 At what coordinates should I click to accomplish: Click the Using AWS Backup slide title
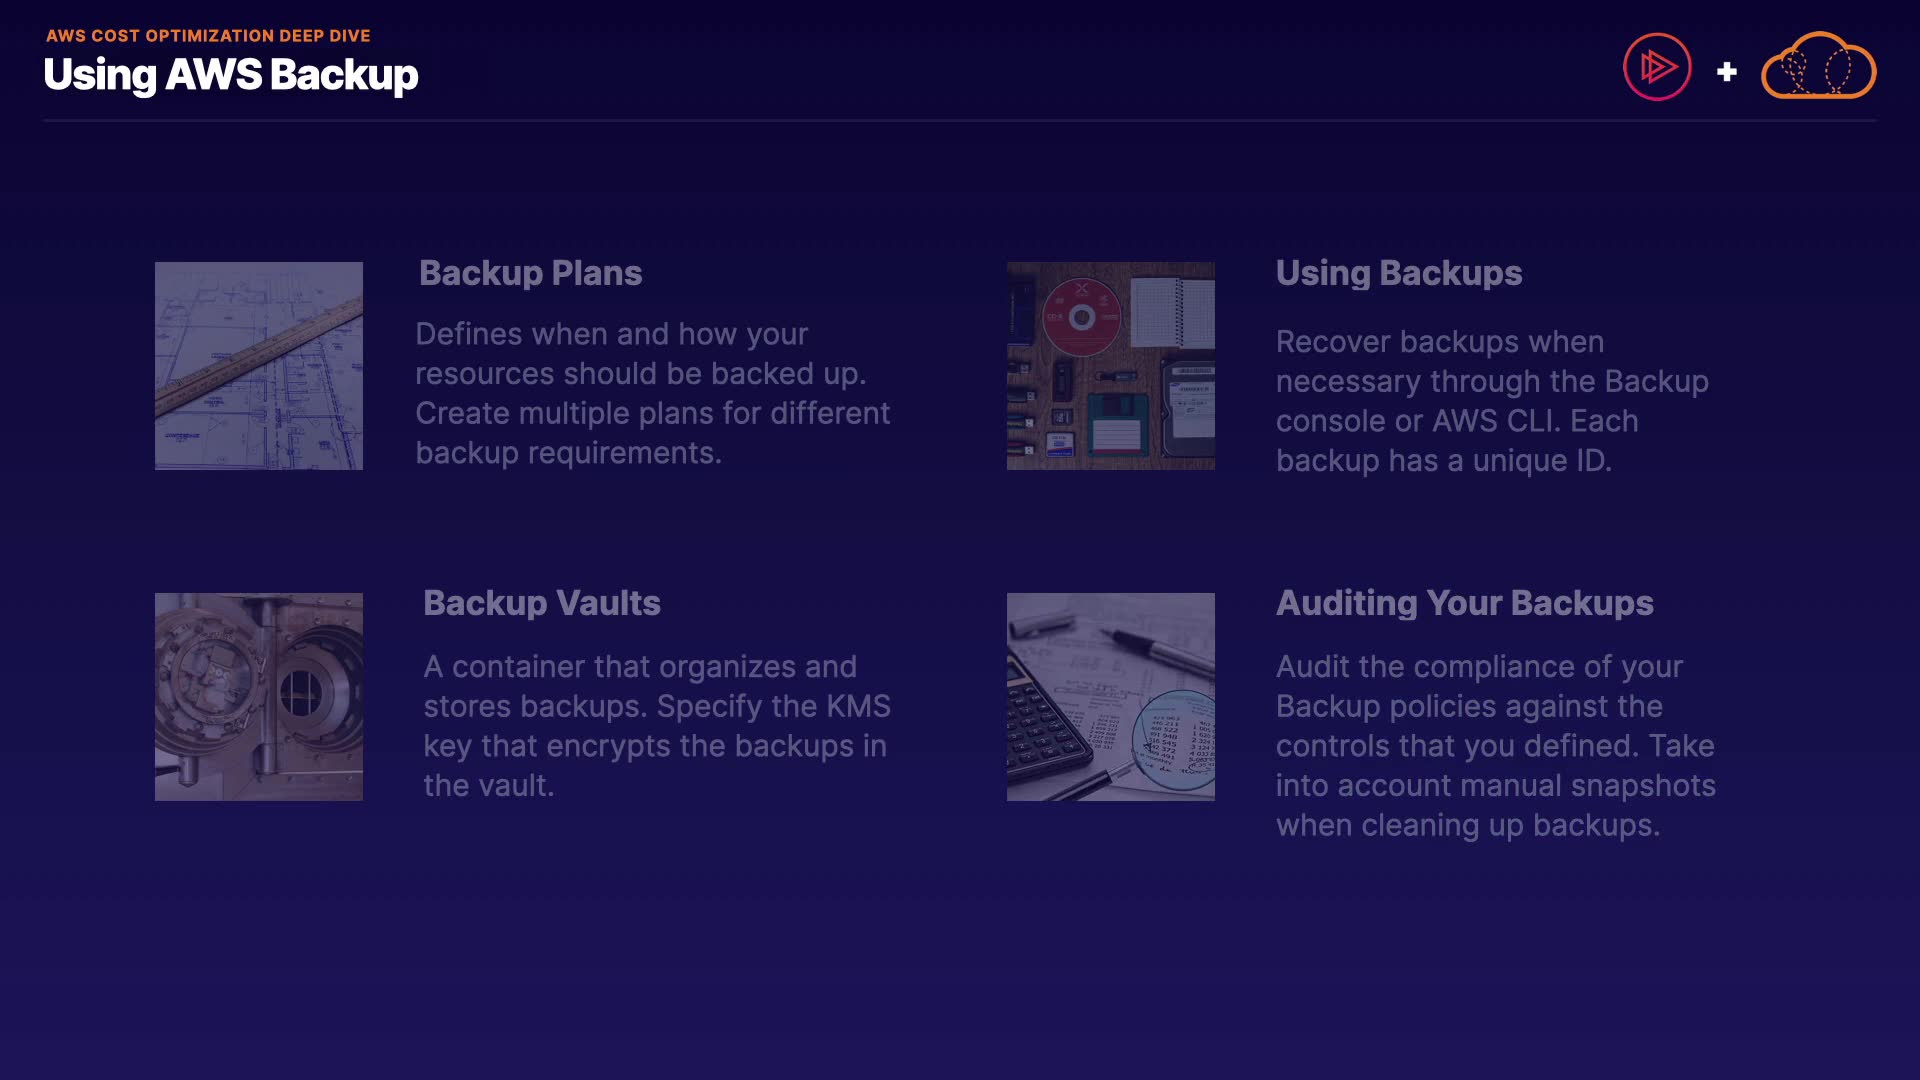click(231, 75)
